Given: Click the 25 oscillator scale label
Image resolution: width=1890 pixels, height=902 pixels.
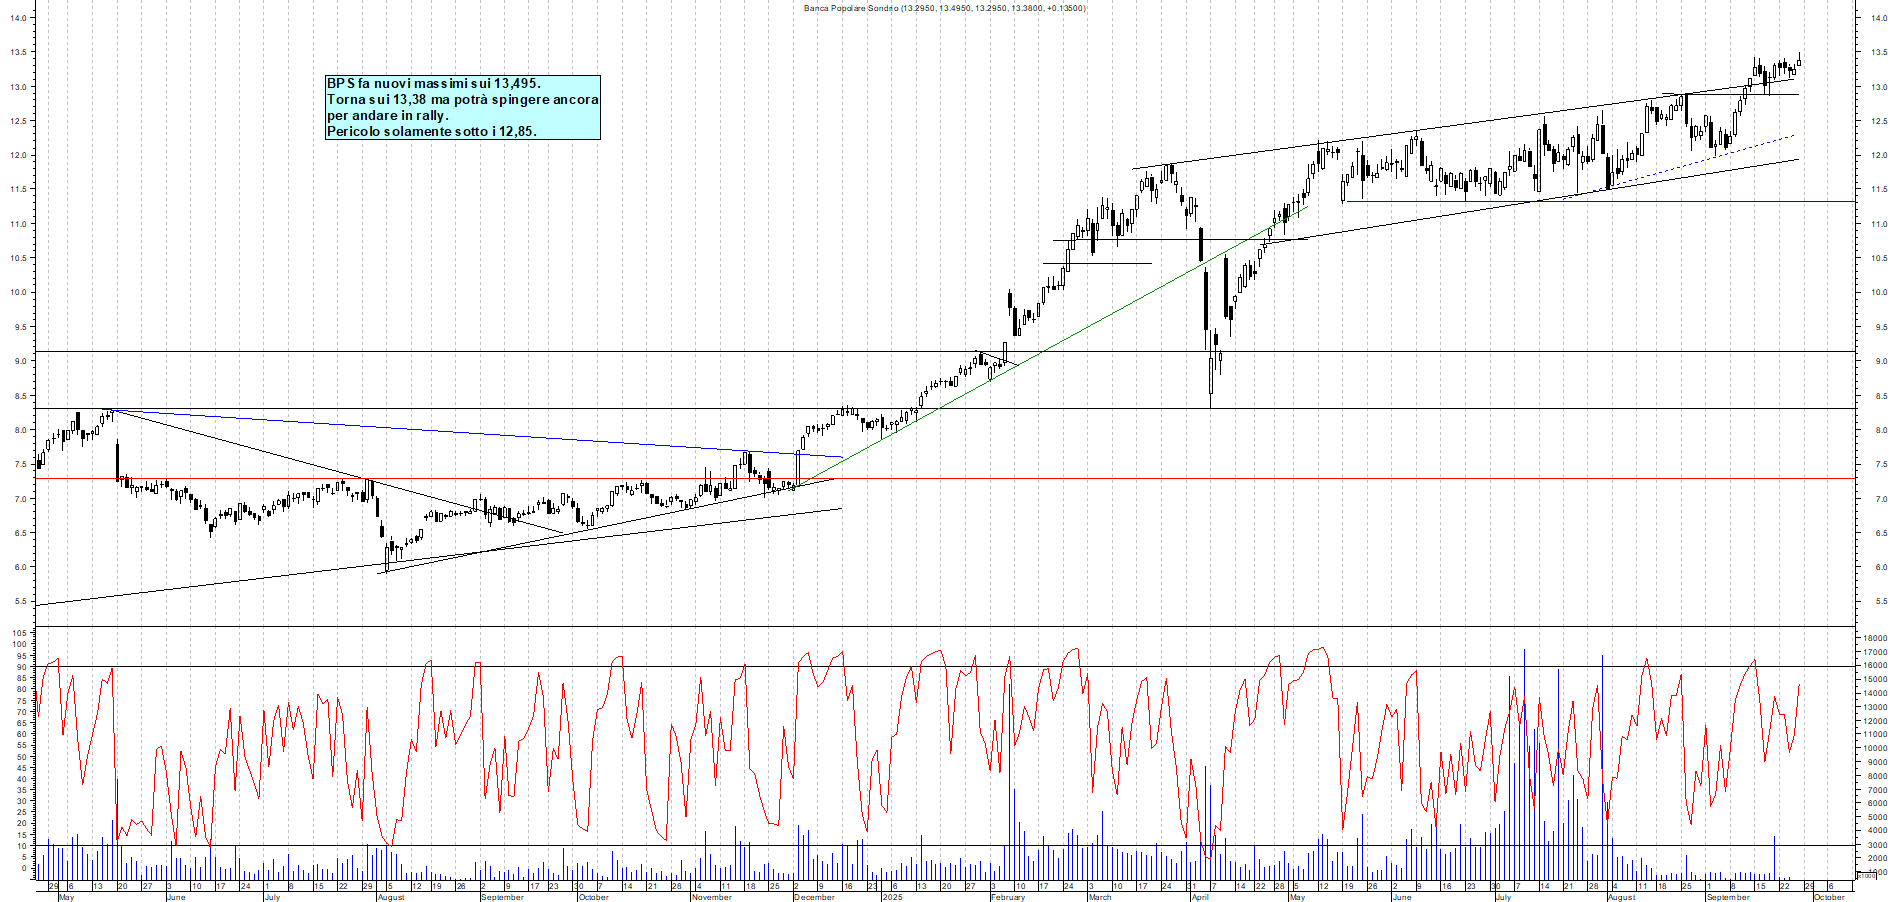Looking at the screenshot, I should [21, 812].
